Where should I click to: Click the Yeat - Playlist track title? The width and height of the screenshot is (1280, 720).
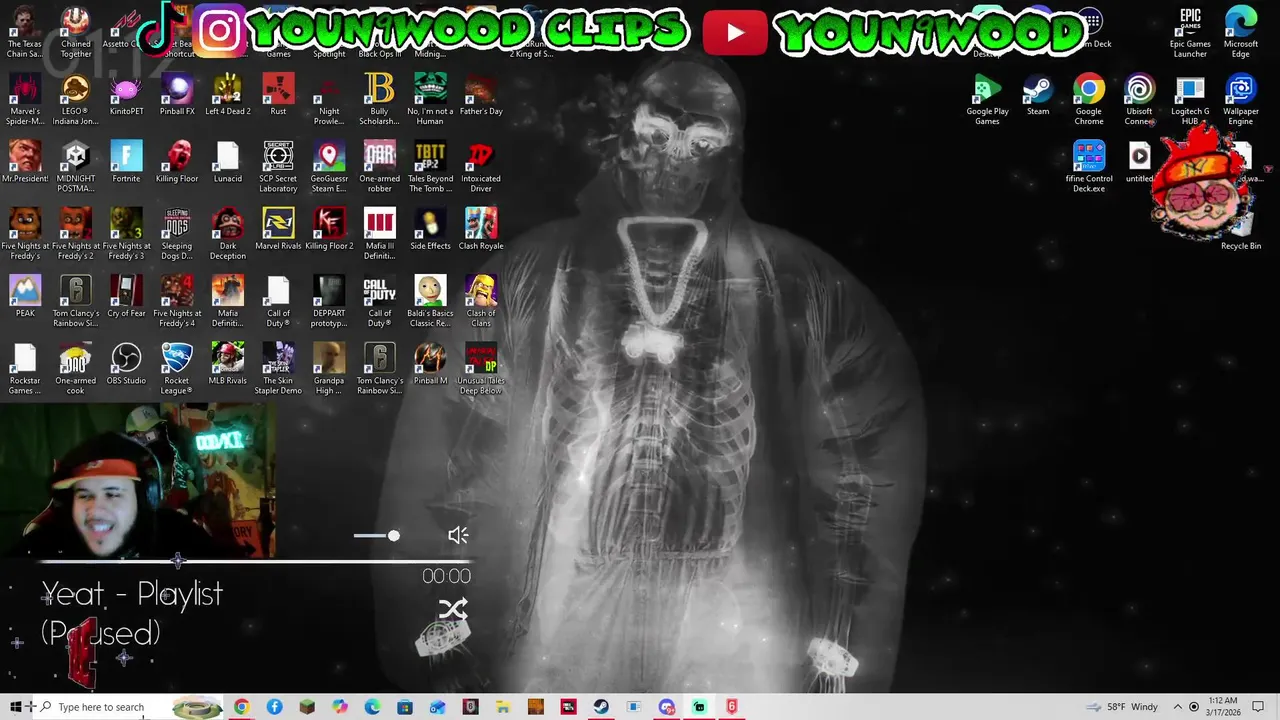[x=132, y=594]
